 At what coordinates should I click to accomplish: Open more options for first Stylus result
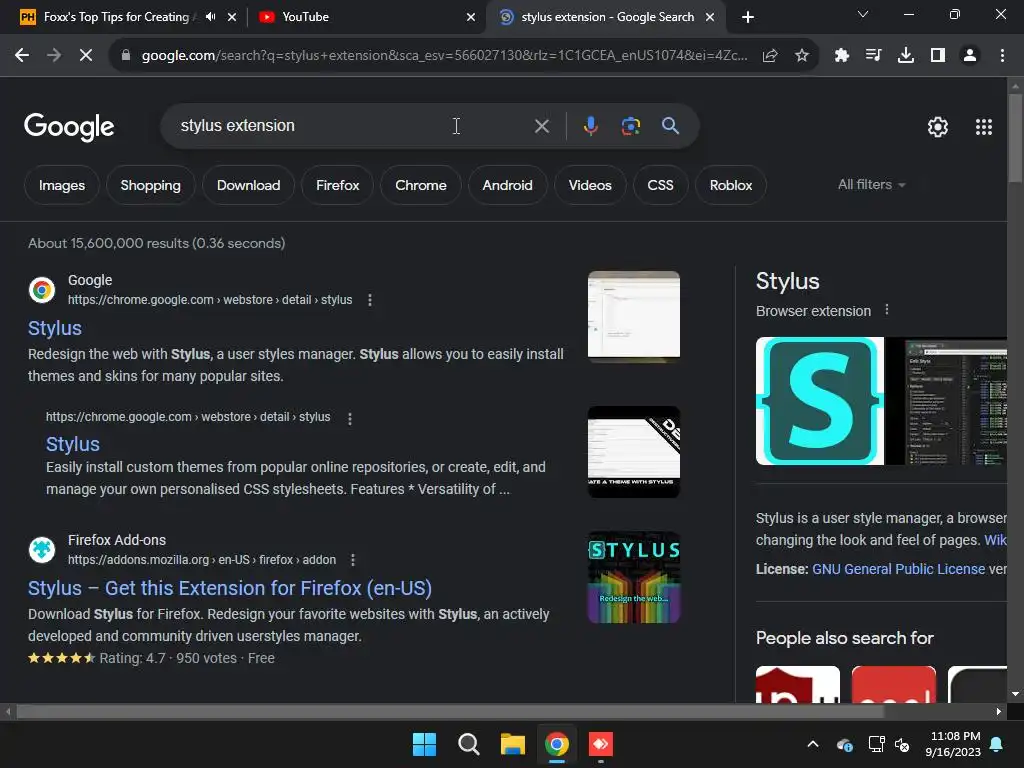point(370,300)
